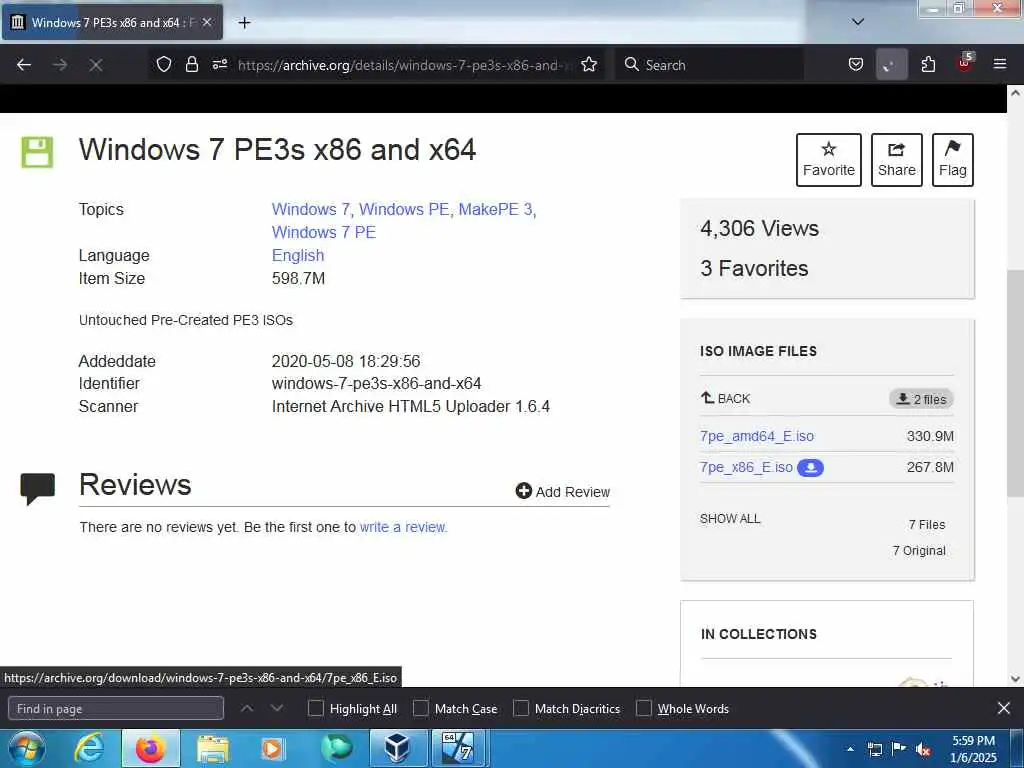Open Windows Media Player from taskbar

(273, 749)
